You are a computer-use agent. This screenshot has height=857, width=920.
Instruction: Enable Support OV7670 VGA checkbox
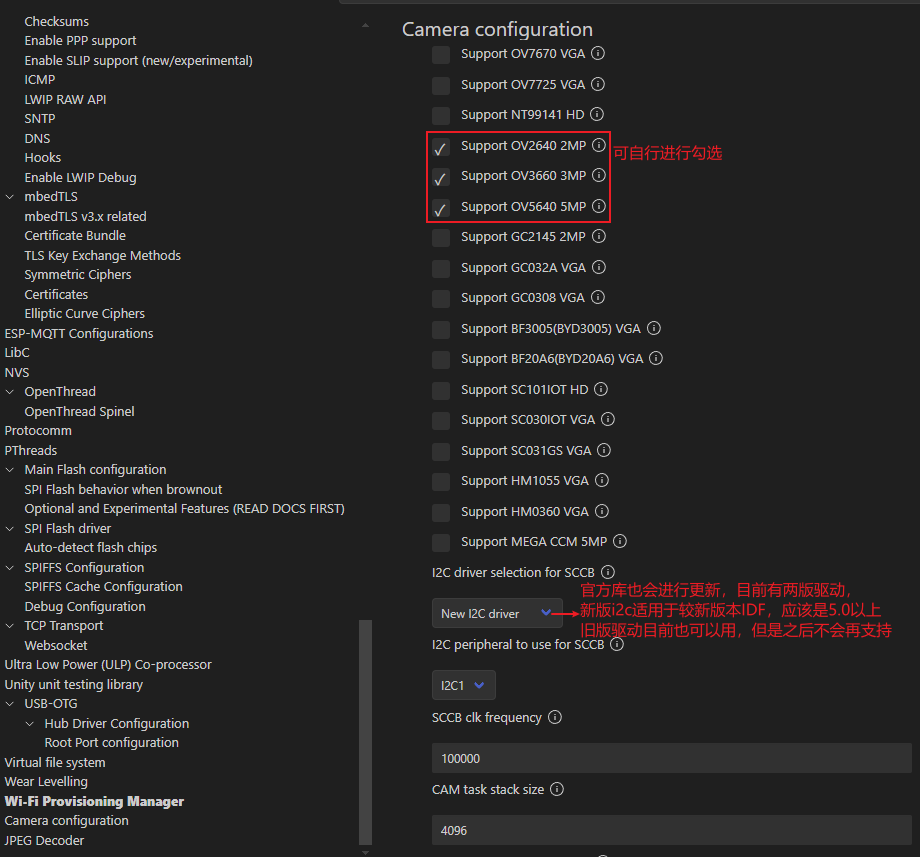click(x=441, y=55)
